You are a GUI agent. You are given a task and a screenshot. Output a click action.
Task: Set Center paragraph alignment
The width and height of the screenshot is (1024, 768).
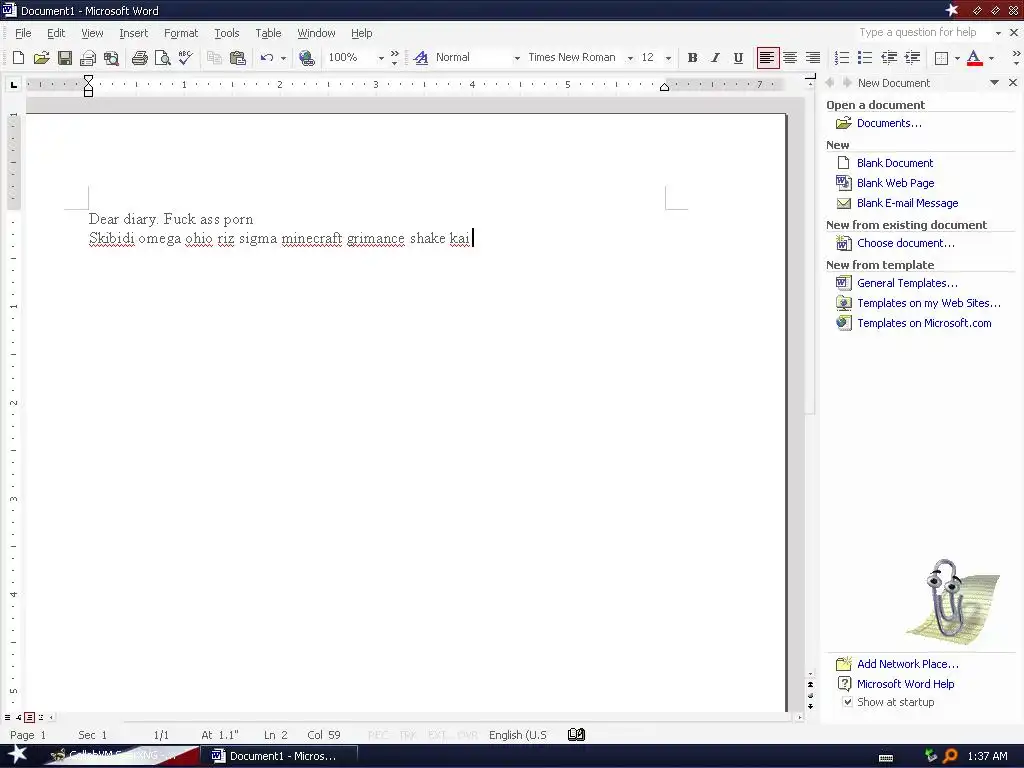(790, 58)
